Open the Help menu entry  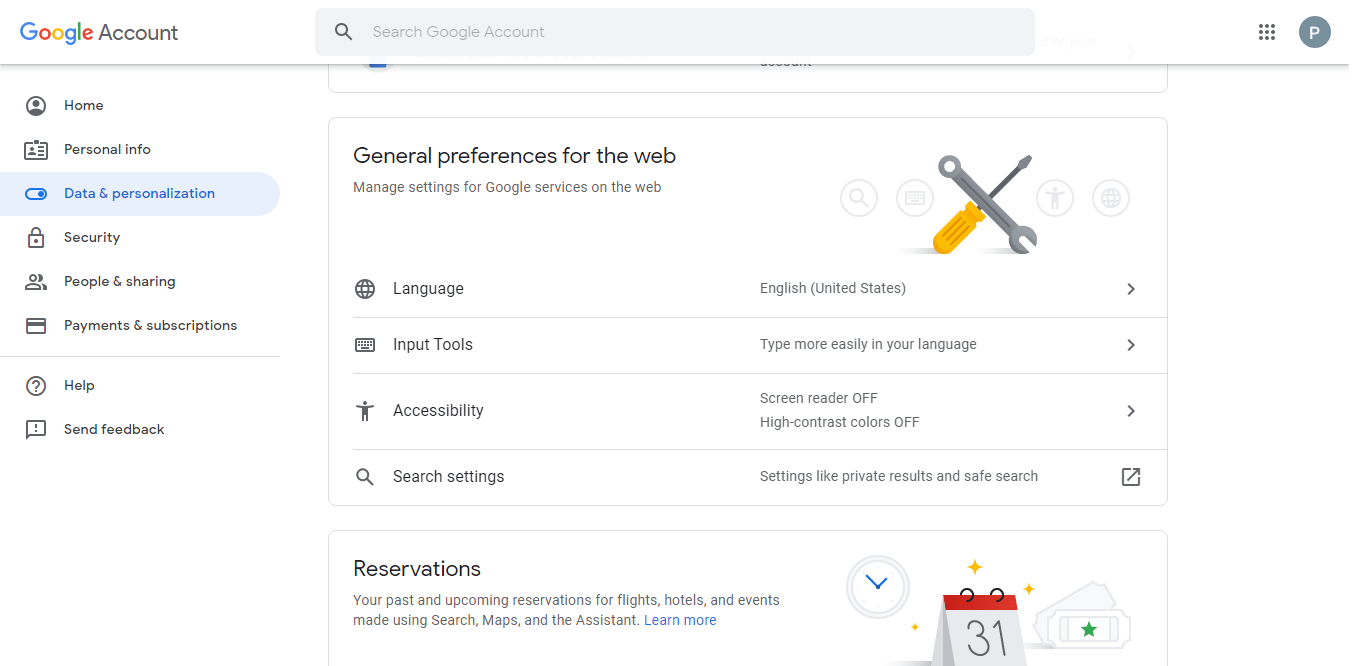[x=80, y=385]
